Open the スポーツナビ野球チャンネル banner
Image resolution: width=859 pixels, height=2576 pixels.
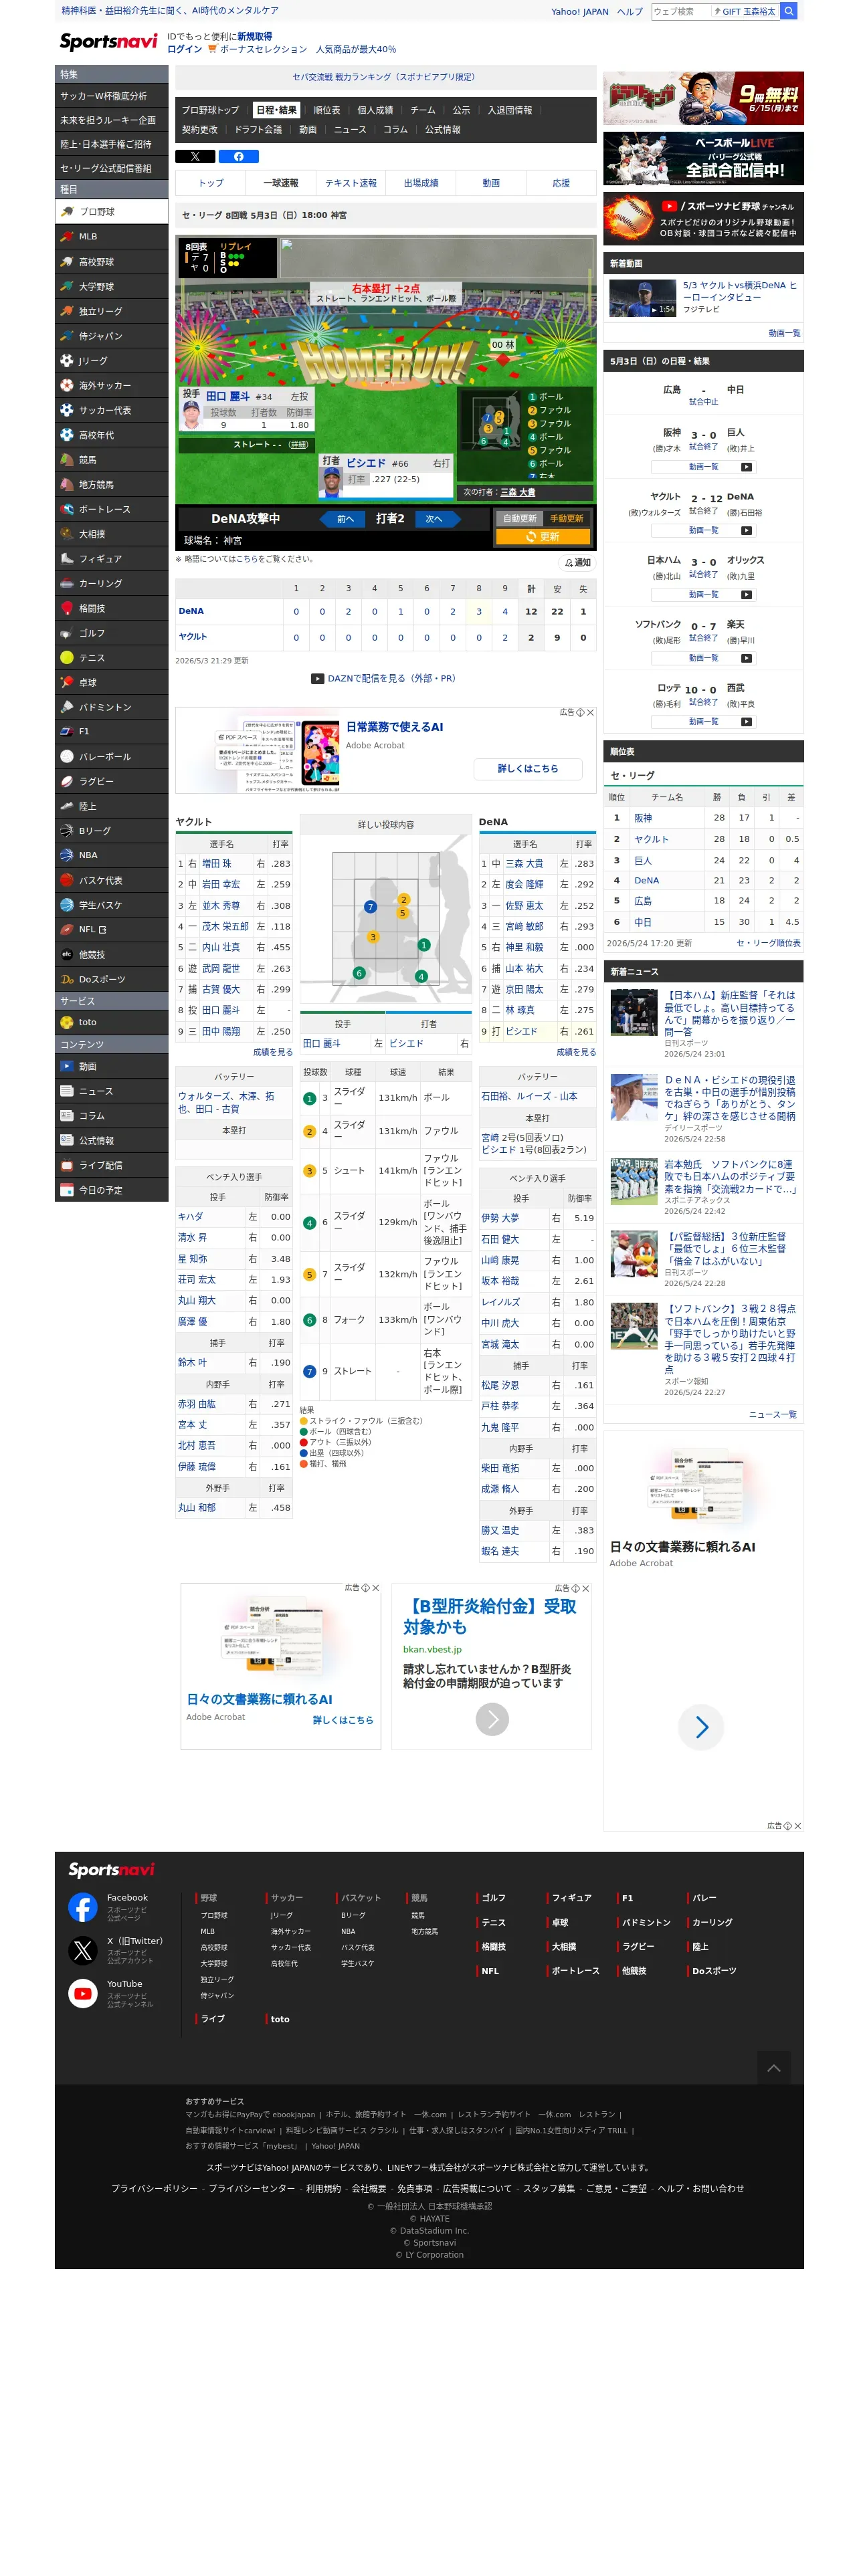(x=703, y=219)
